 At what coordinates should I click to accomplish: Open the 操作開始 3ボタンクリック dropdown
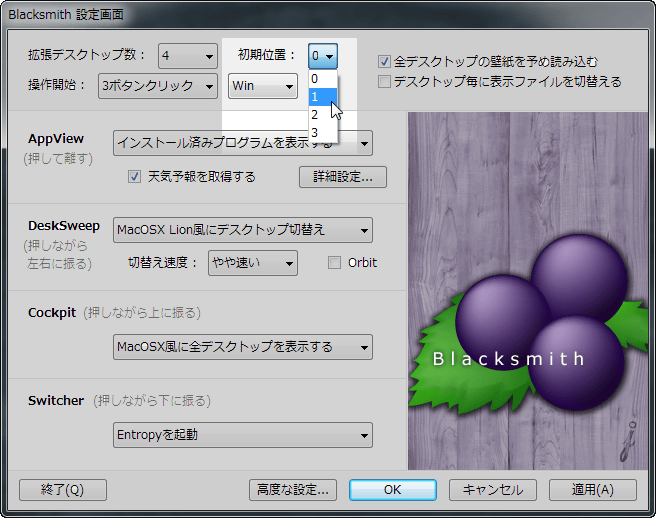(158, 86)
